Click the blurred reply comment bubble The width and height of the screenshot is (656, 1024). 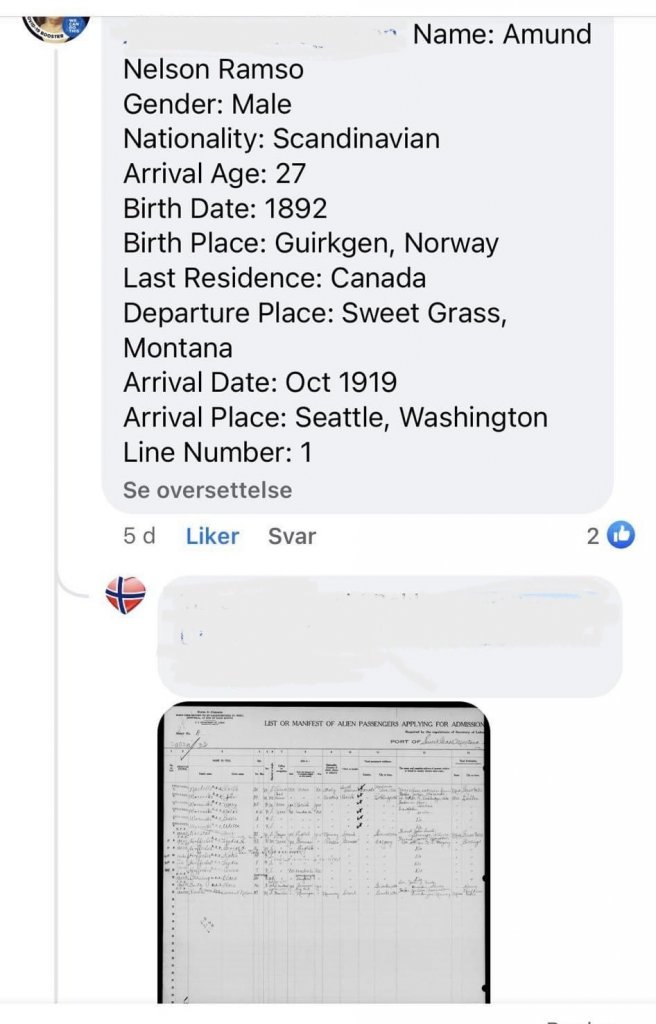[390, 636]
